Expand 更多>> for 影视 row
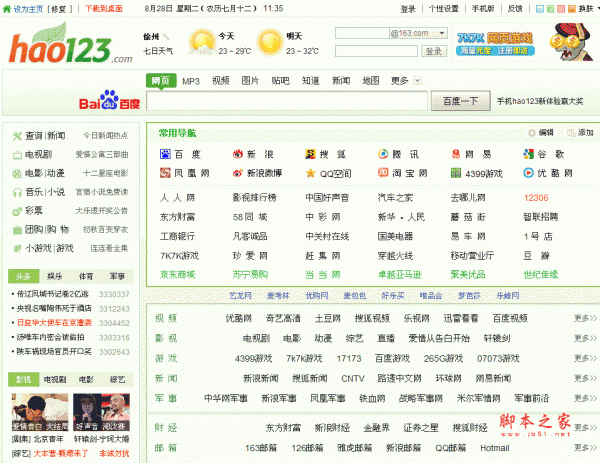This screenshot has height=463, width=600. point(585,338)
